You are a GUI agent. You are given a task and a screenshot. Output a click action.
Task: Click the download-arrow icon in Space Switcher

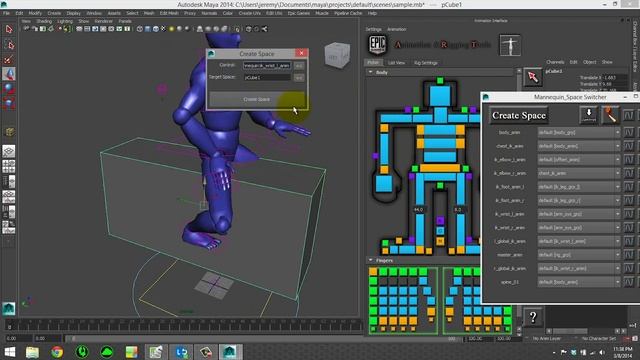coord(589,115)
